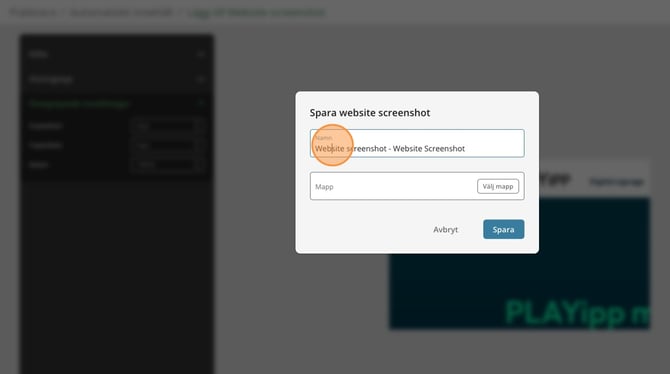This screenshot has height=374, width=670.
Task: Open folder chooser with Välj mapp
Action: (498, 186)
